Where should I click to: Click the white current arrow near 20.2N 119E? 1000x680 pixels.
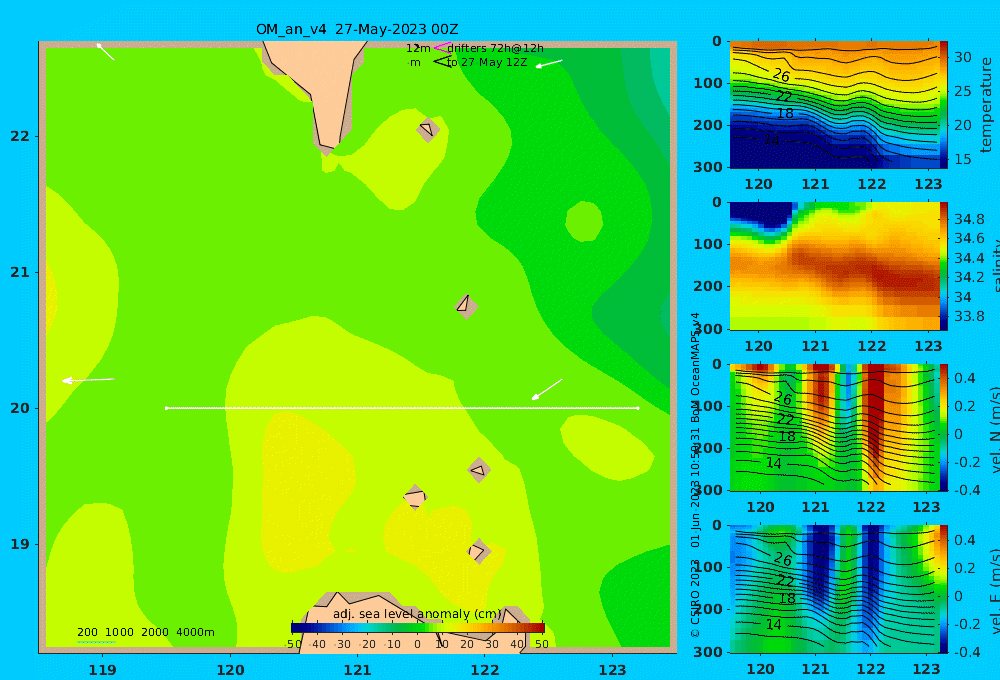(88, 380)
